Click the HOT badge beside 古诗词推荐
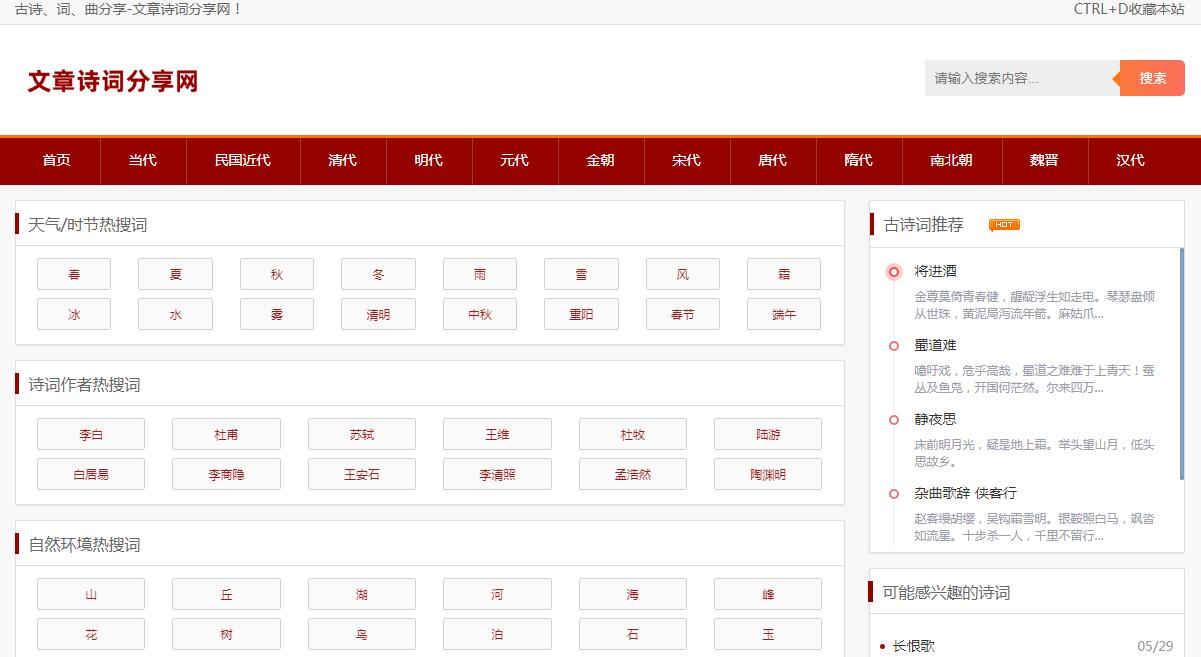 [1003, 225]
